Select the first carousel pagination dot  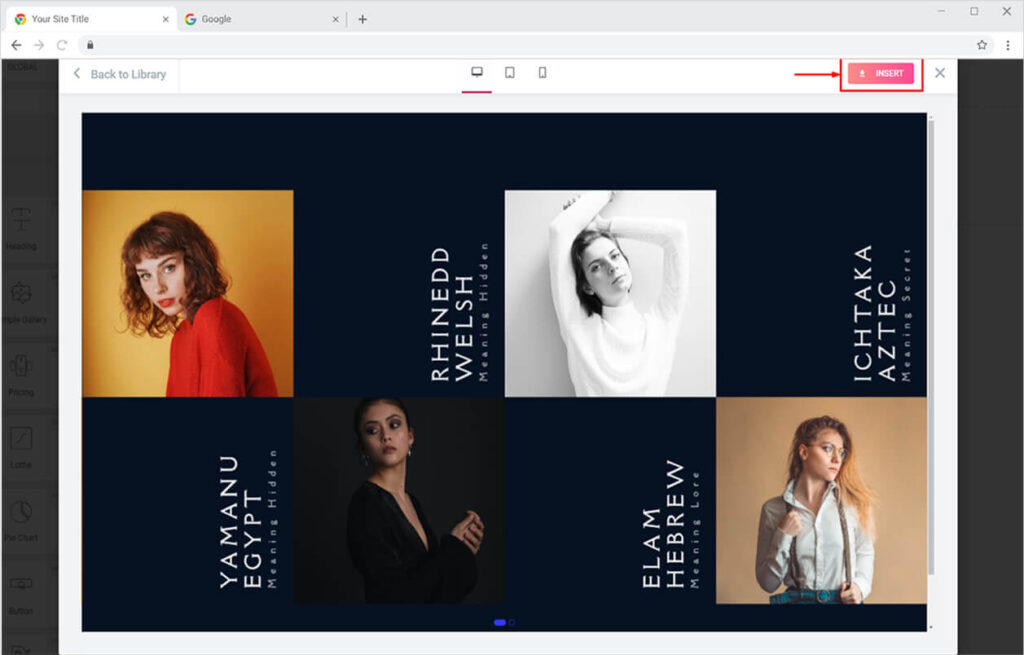[x=499, y=622]
